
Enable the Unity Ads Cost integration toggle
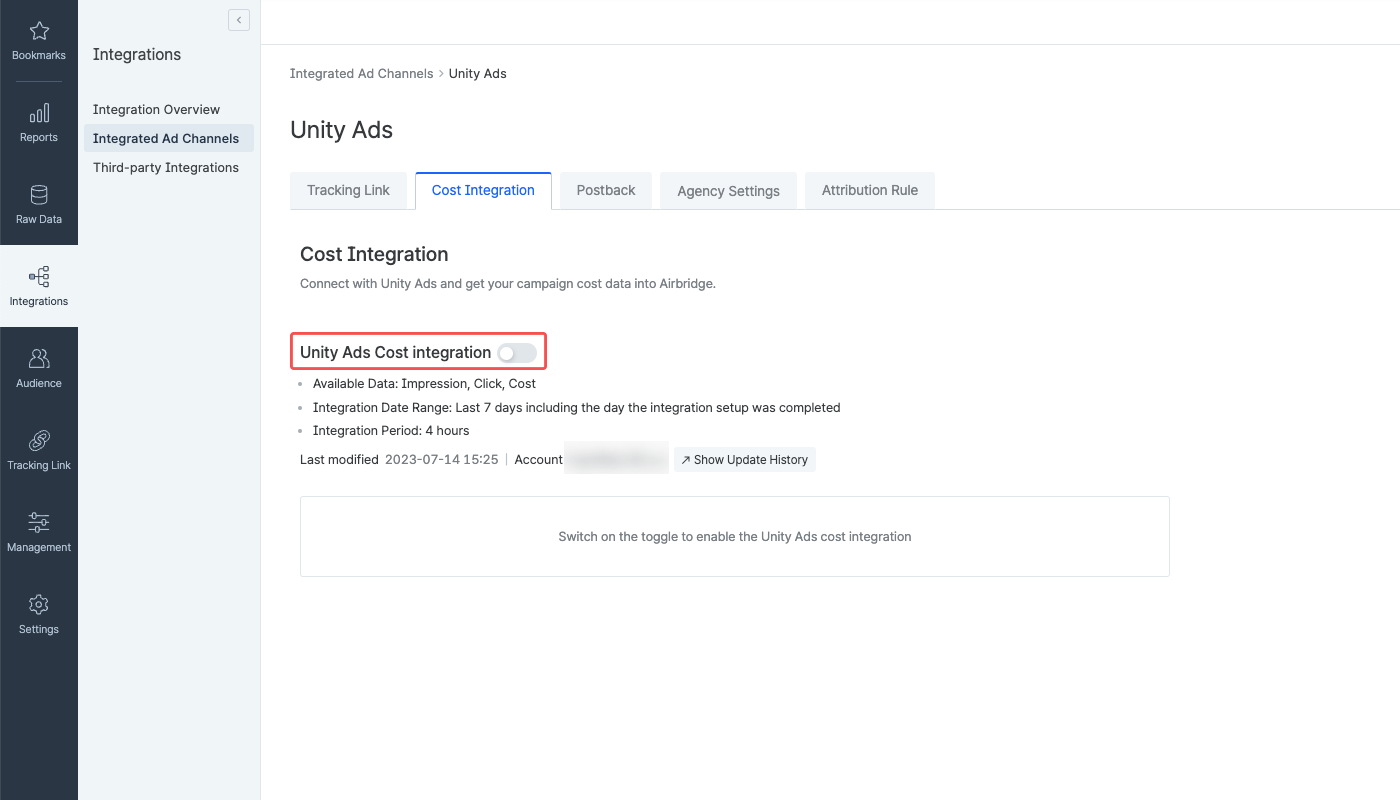(517, 353)
